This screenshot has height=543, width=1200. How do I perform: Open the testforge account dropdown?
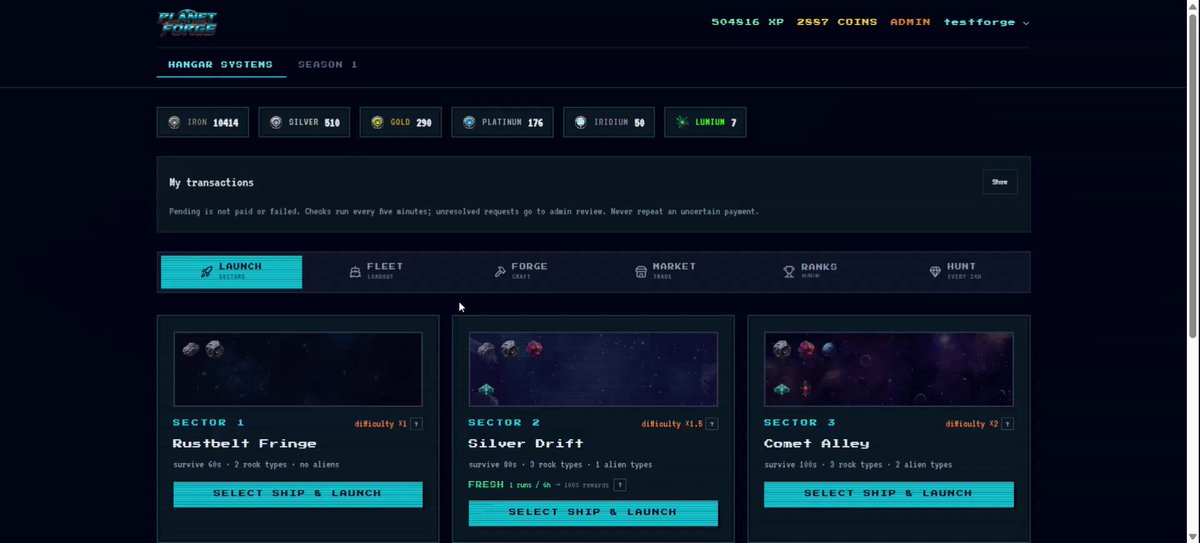coord(986,22)
